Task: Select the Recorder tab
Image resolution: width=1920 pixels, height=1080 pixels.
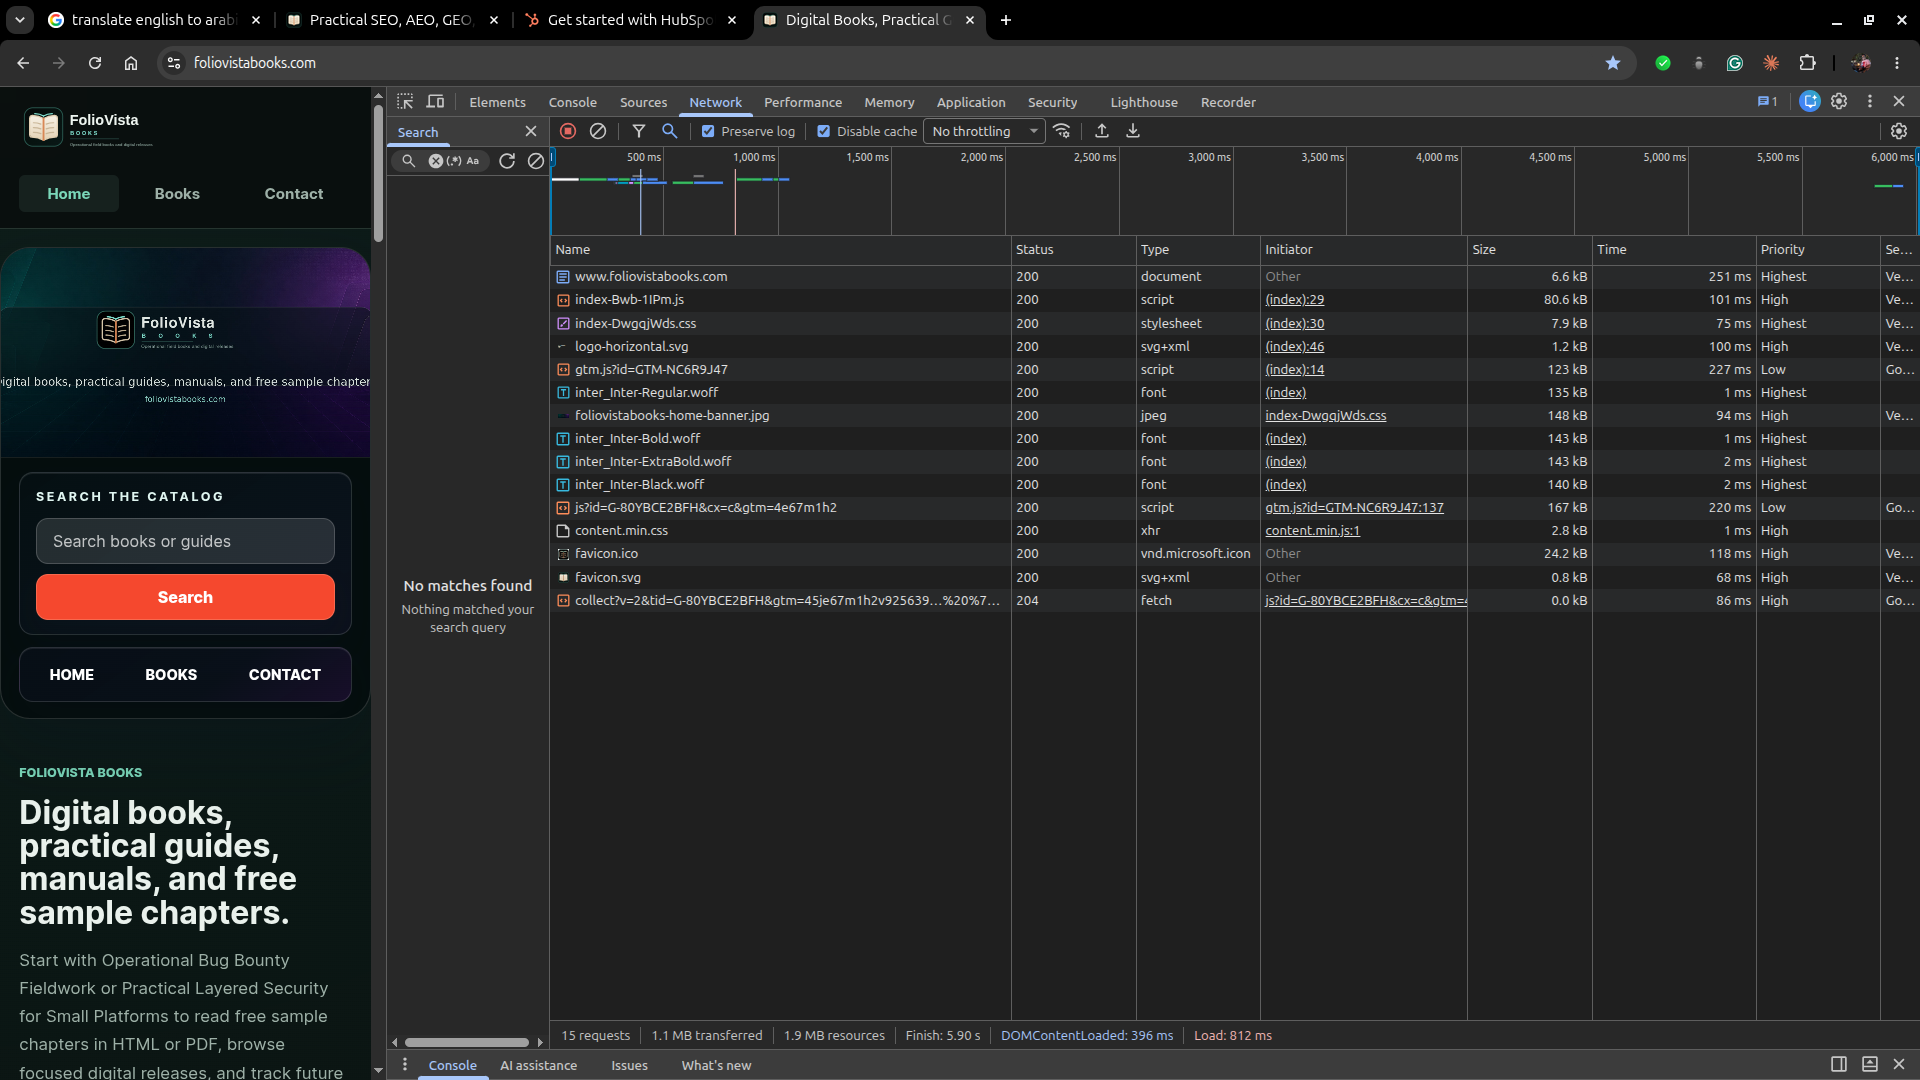Action: tap(1228, 102)
